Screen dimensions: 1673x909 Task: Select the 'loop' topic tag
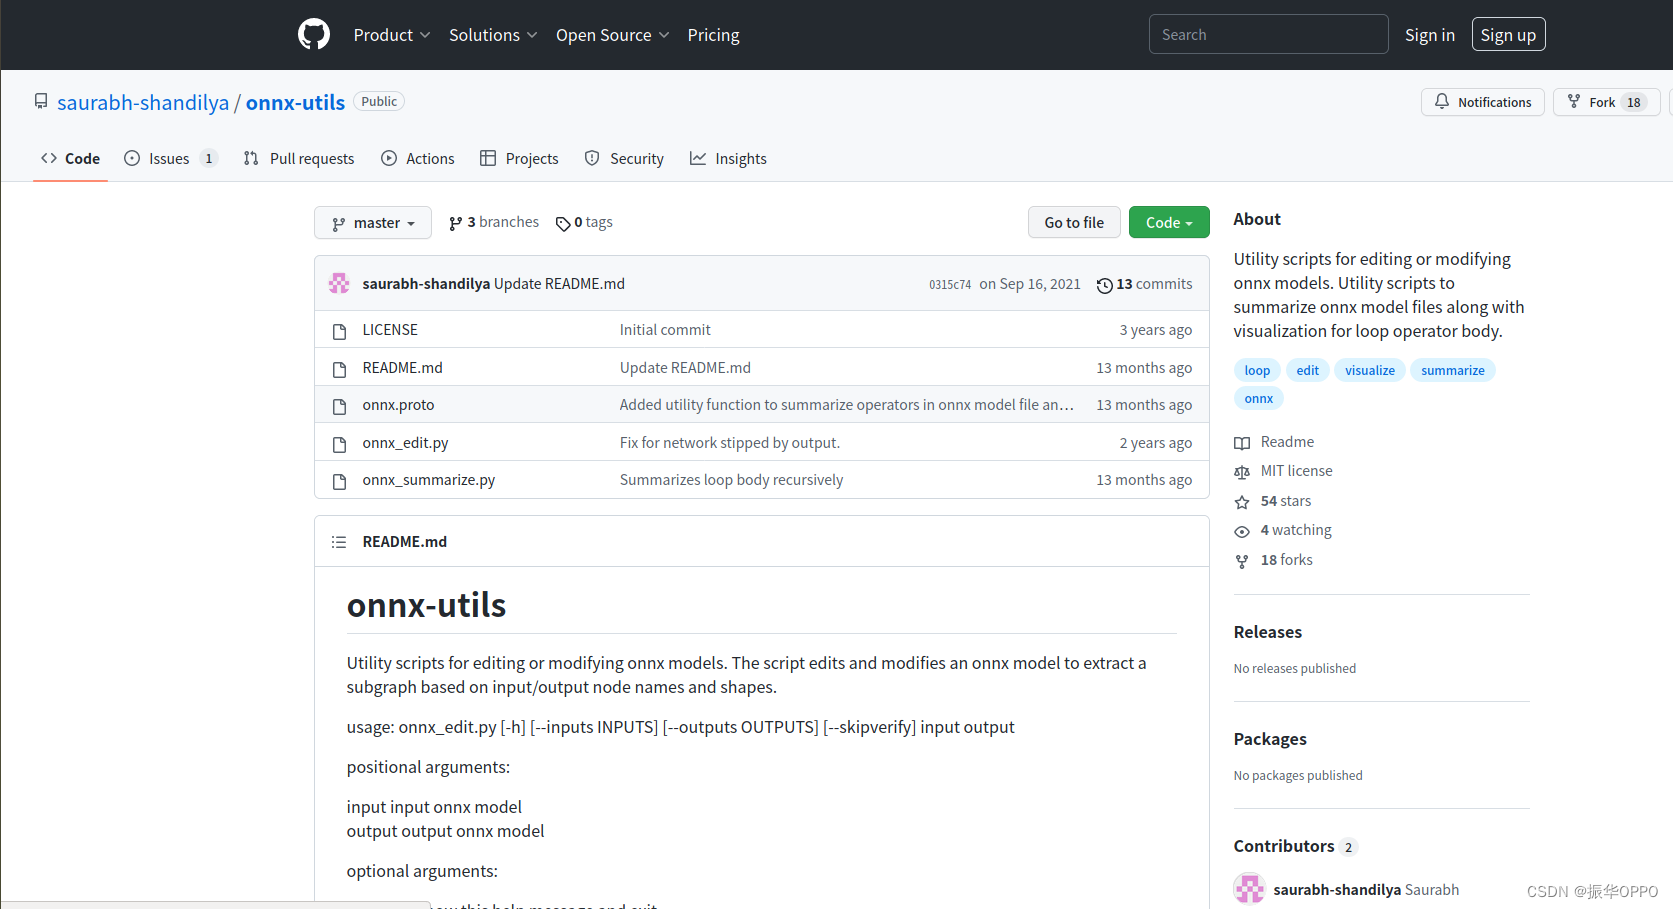[x=1257, y=370]
